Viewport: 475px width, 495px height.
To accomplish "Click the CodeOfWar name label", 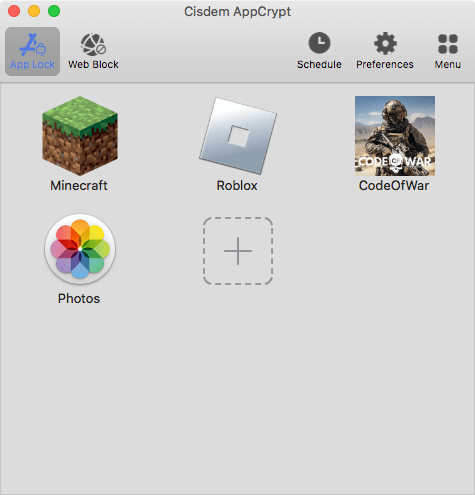I will (x=394, y=186).
